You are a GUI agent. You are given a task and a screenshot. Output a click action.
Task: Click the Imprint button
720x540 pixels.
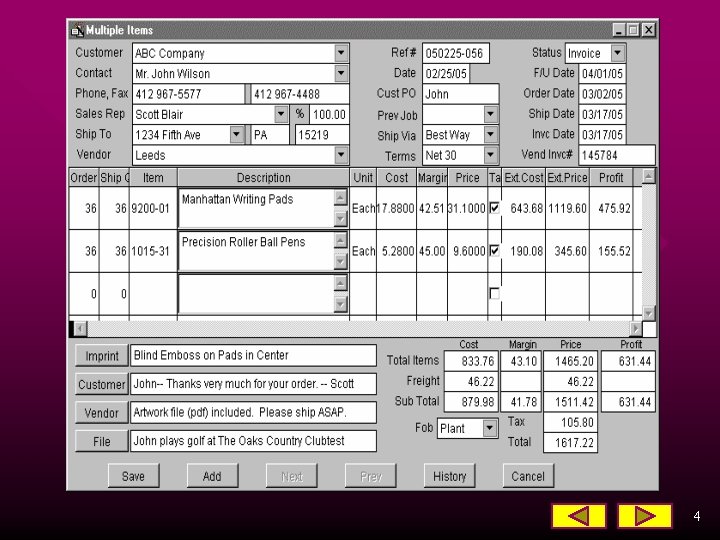[101, 356]
